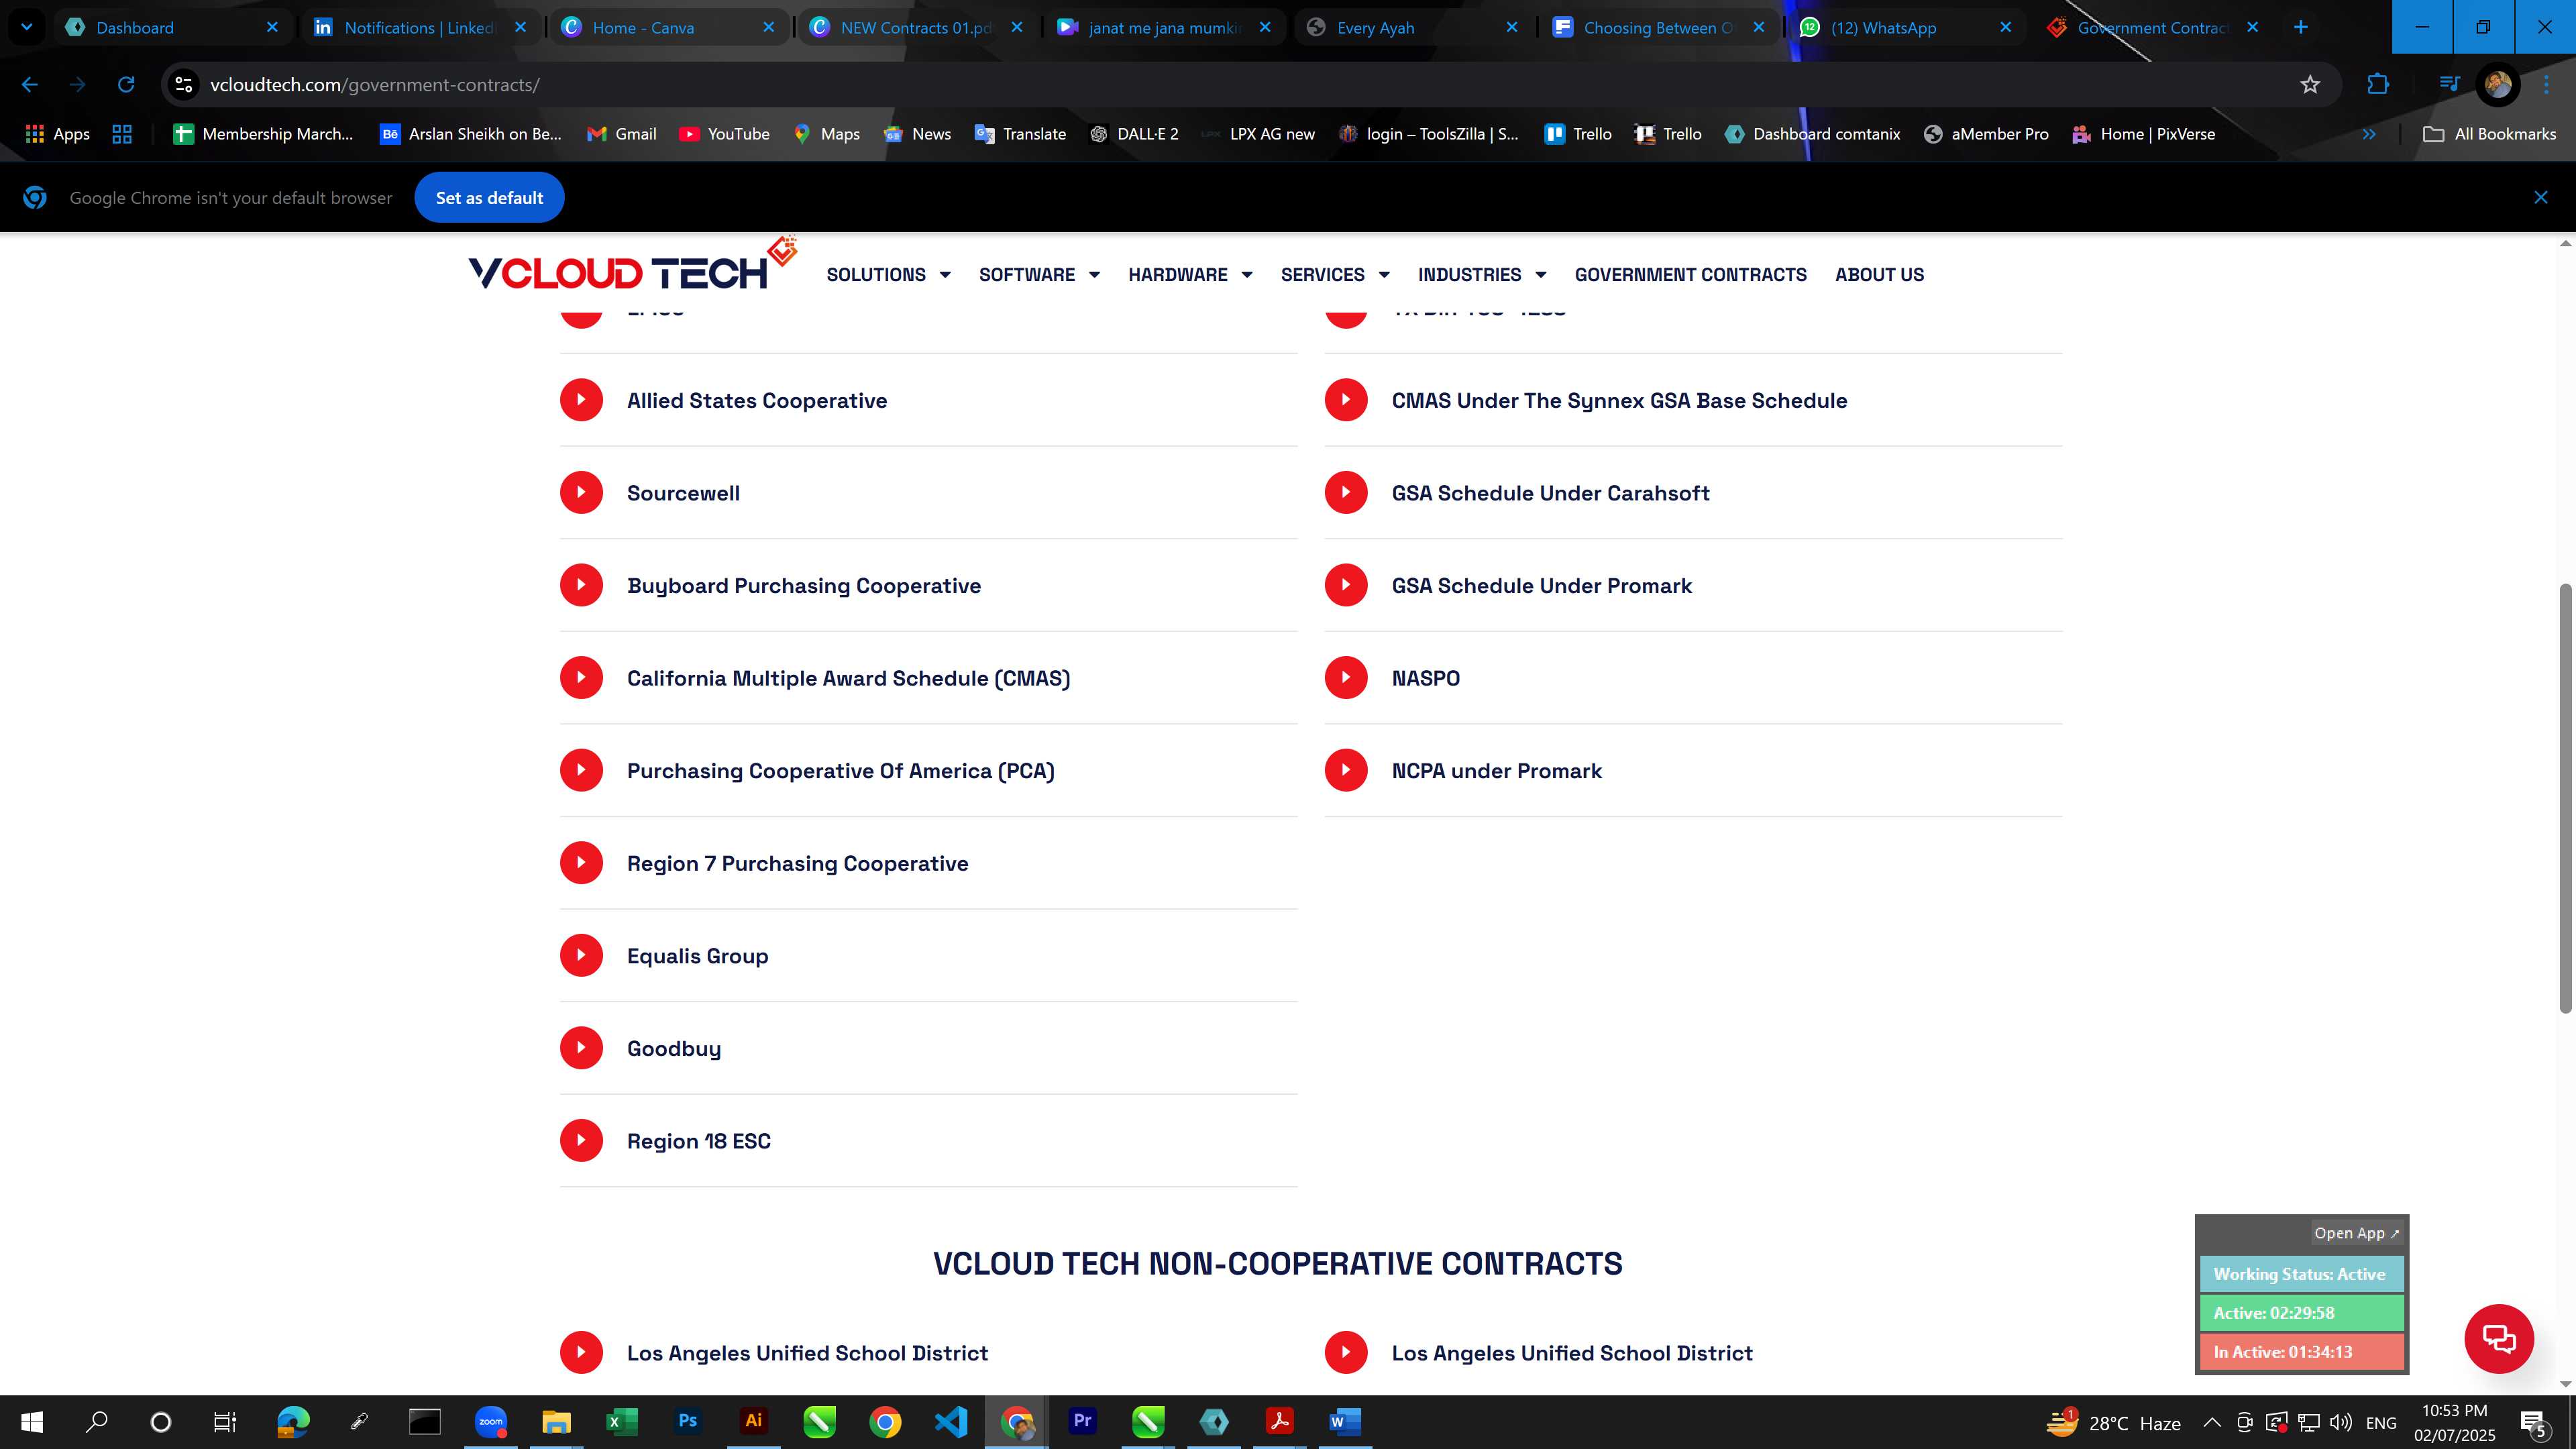Open the GOVERNMENT CONTRACTS menu item
Image resolution: width=2576 pixels, height=1449 pixels.
(x=1690, y=274)
